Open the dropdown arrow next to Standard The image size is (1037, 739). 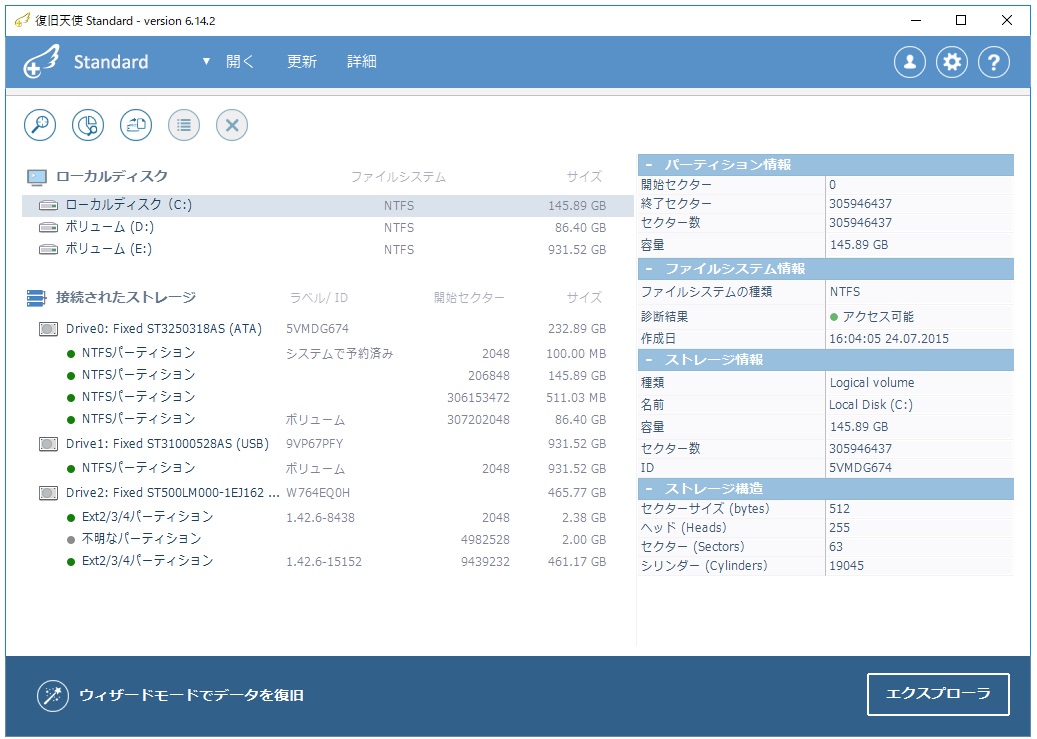[206, 62]
